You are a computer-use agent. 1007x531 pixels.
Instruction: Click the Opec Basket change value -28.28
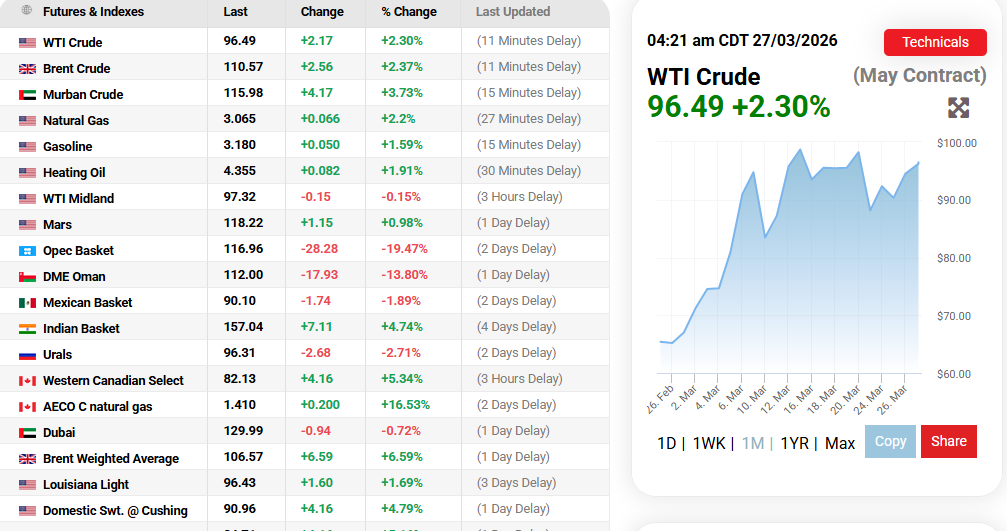click(319, 248)
